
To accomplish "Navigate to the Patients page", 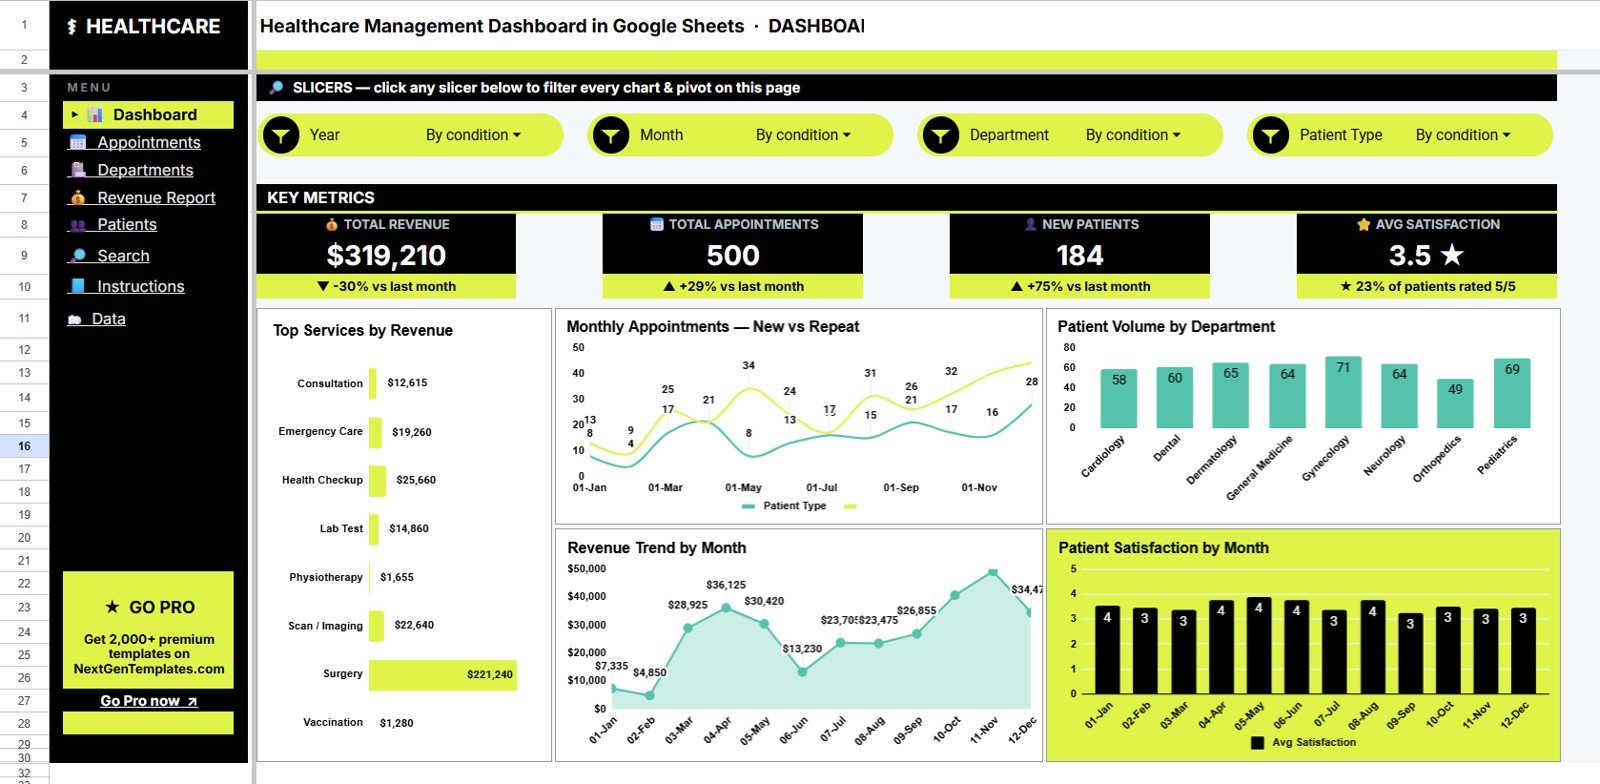I will 127,225.
